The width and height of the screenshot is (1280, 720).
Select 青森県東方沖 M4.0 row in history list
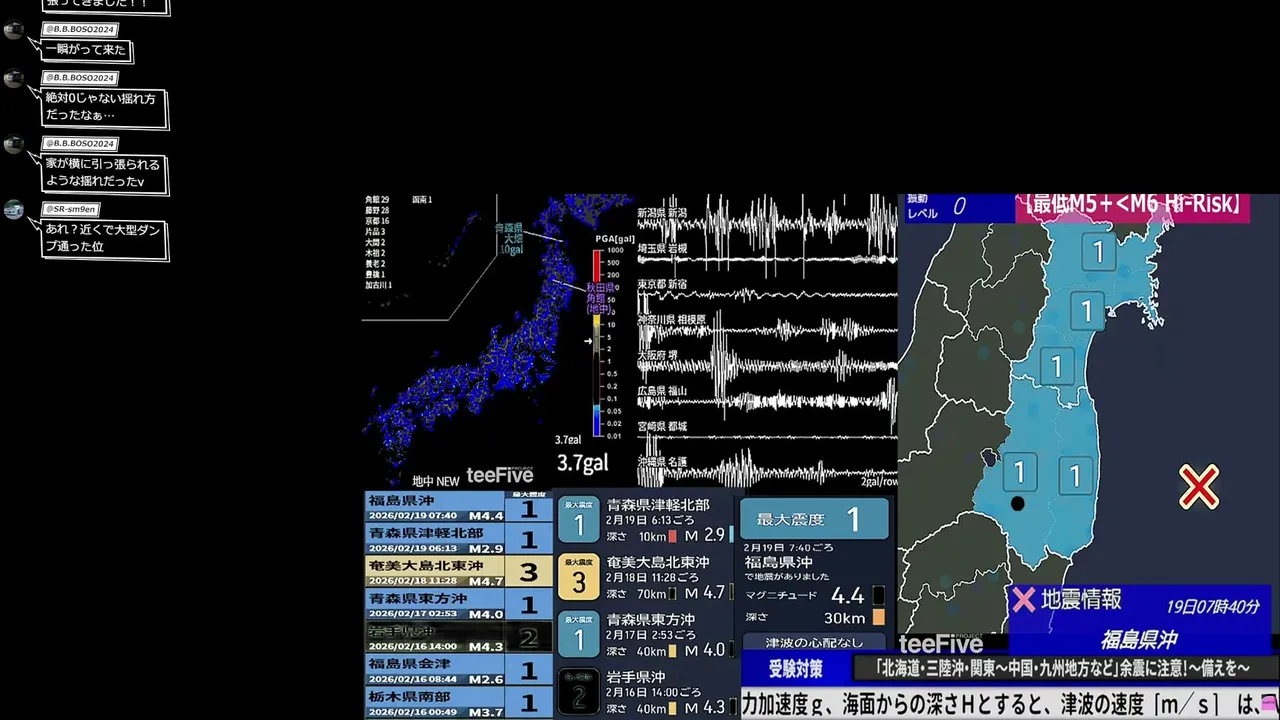(457, 605)
